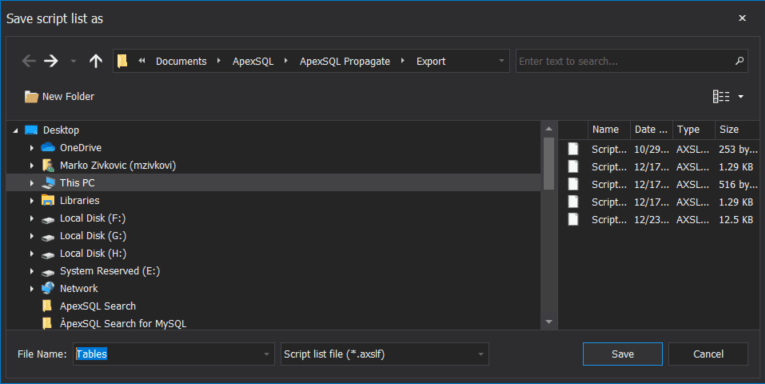Open File Name history dropdown
Viewport: 765px width, 384px height.
(x=266, y=354)
